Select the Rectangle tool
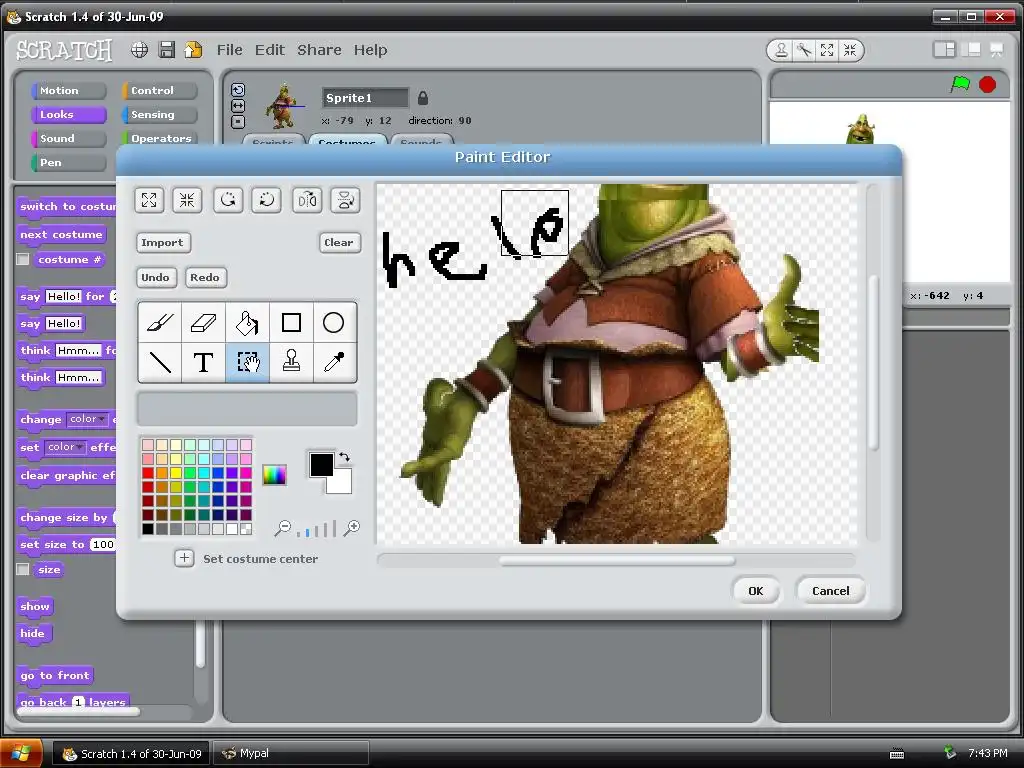The height and width of the screenshot is (768, 1024). coord(291,323)
